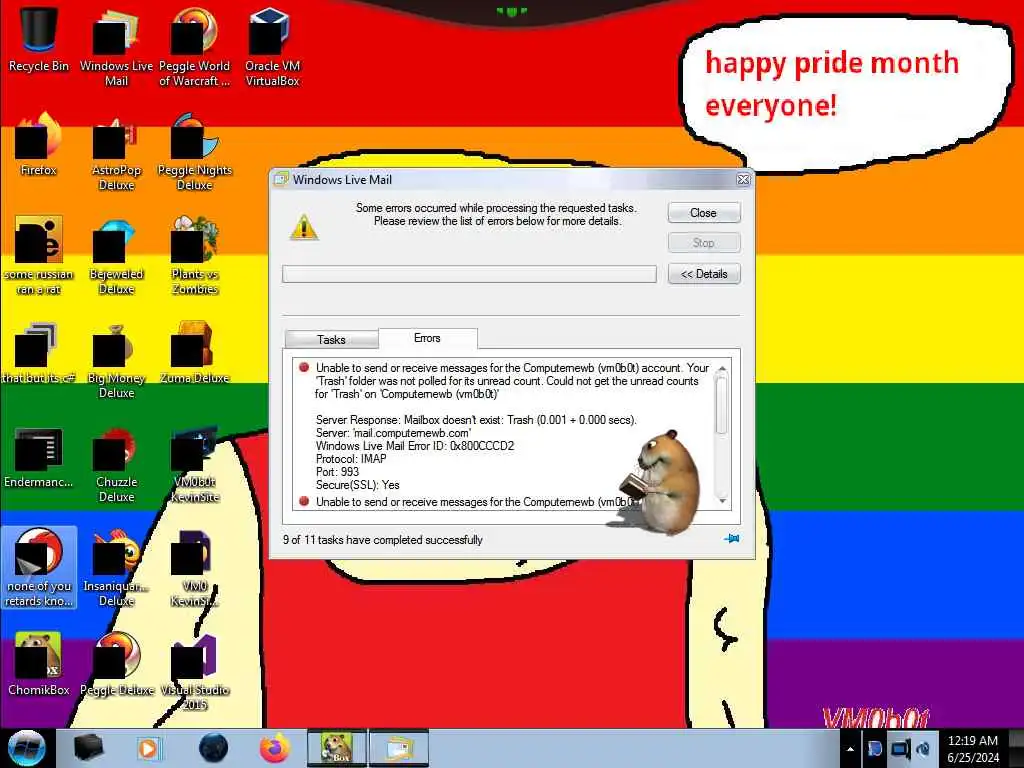Select Plants vs Zombies desktop icon
This screenshot has width=1024, height=768.
click(194, 256)
